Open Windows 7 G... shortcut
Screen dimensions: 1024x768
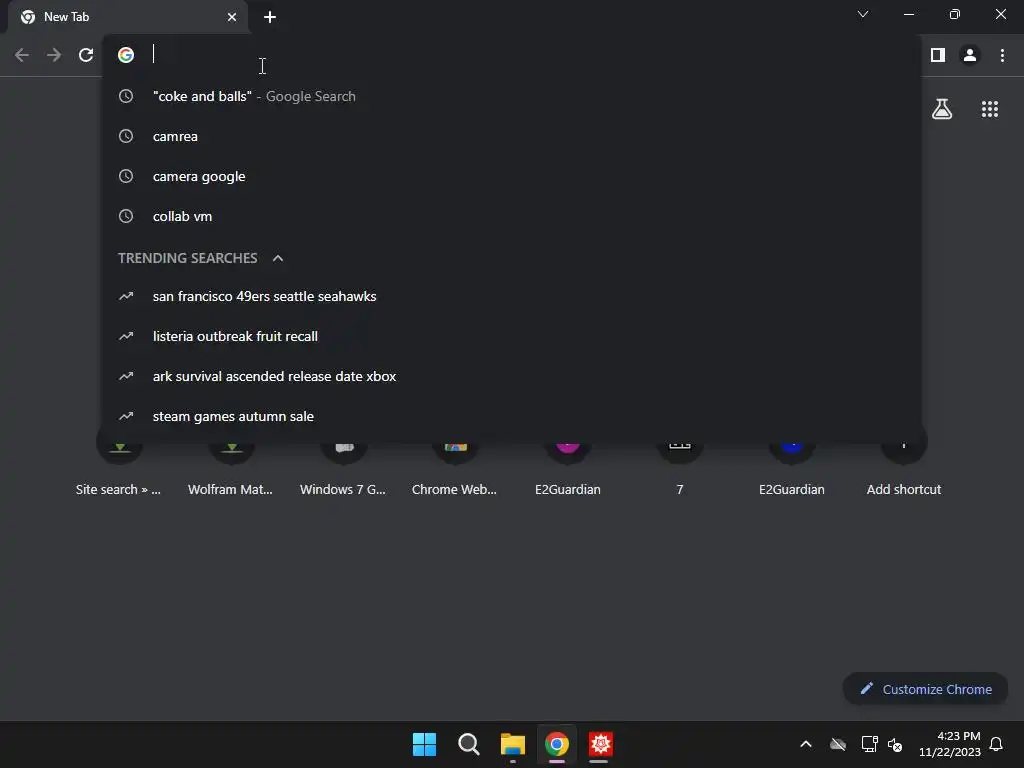[343, 470]
